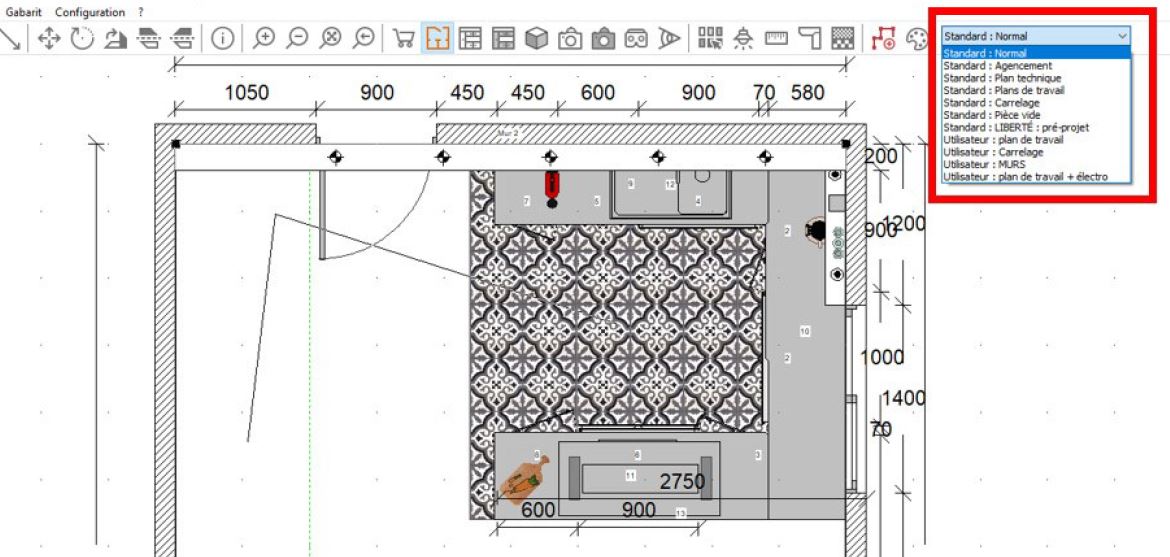The width and height of the screenshot is (1170, 557).
Task: Open the color palette icon
Action: 916,38
